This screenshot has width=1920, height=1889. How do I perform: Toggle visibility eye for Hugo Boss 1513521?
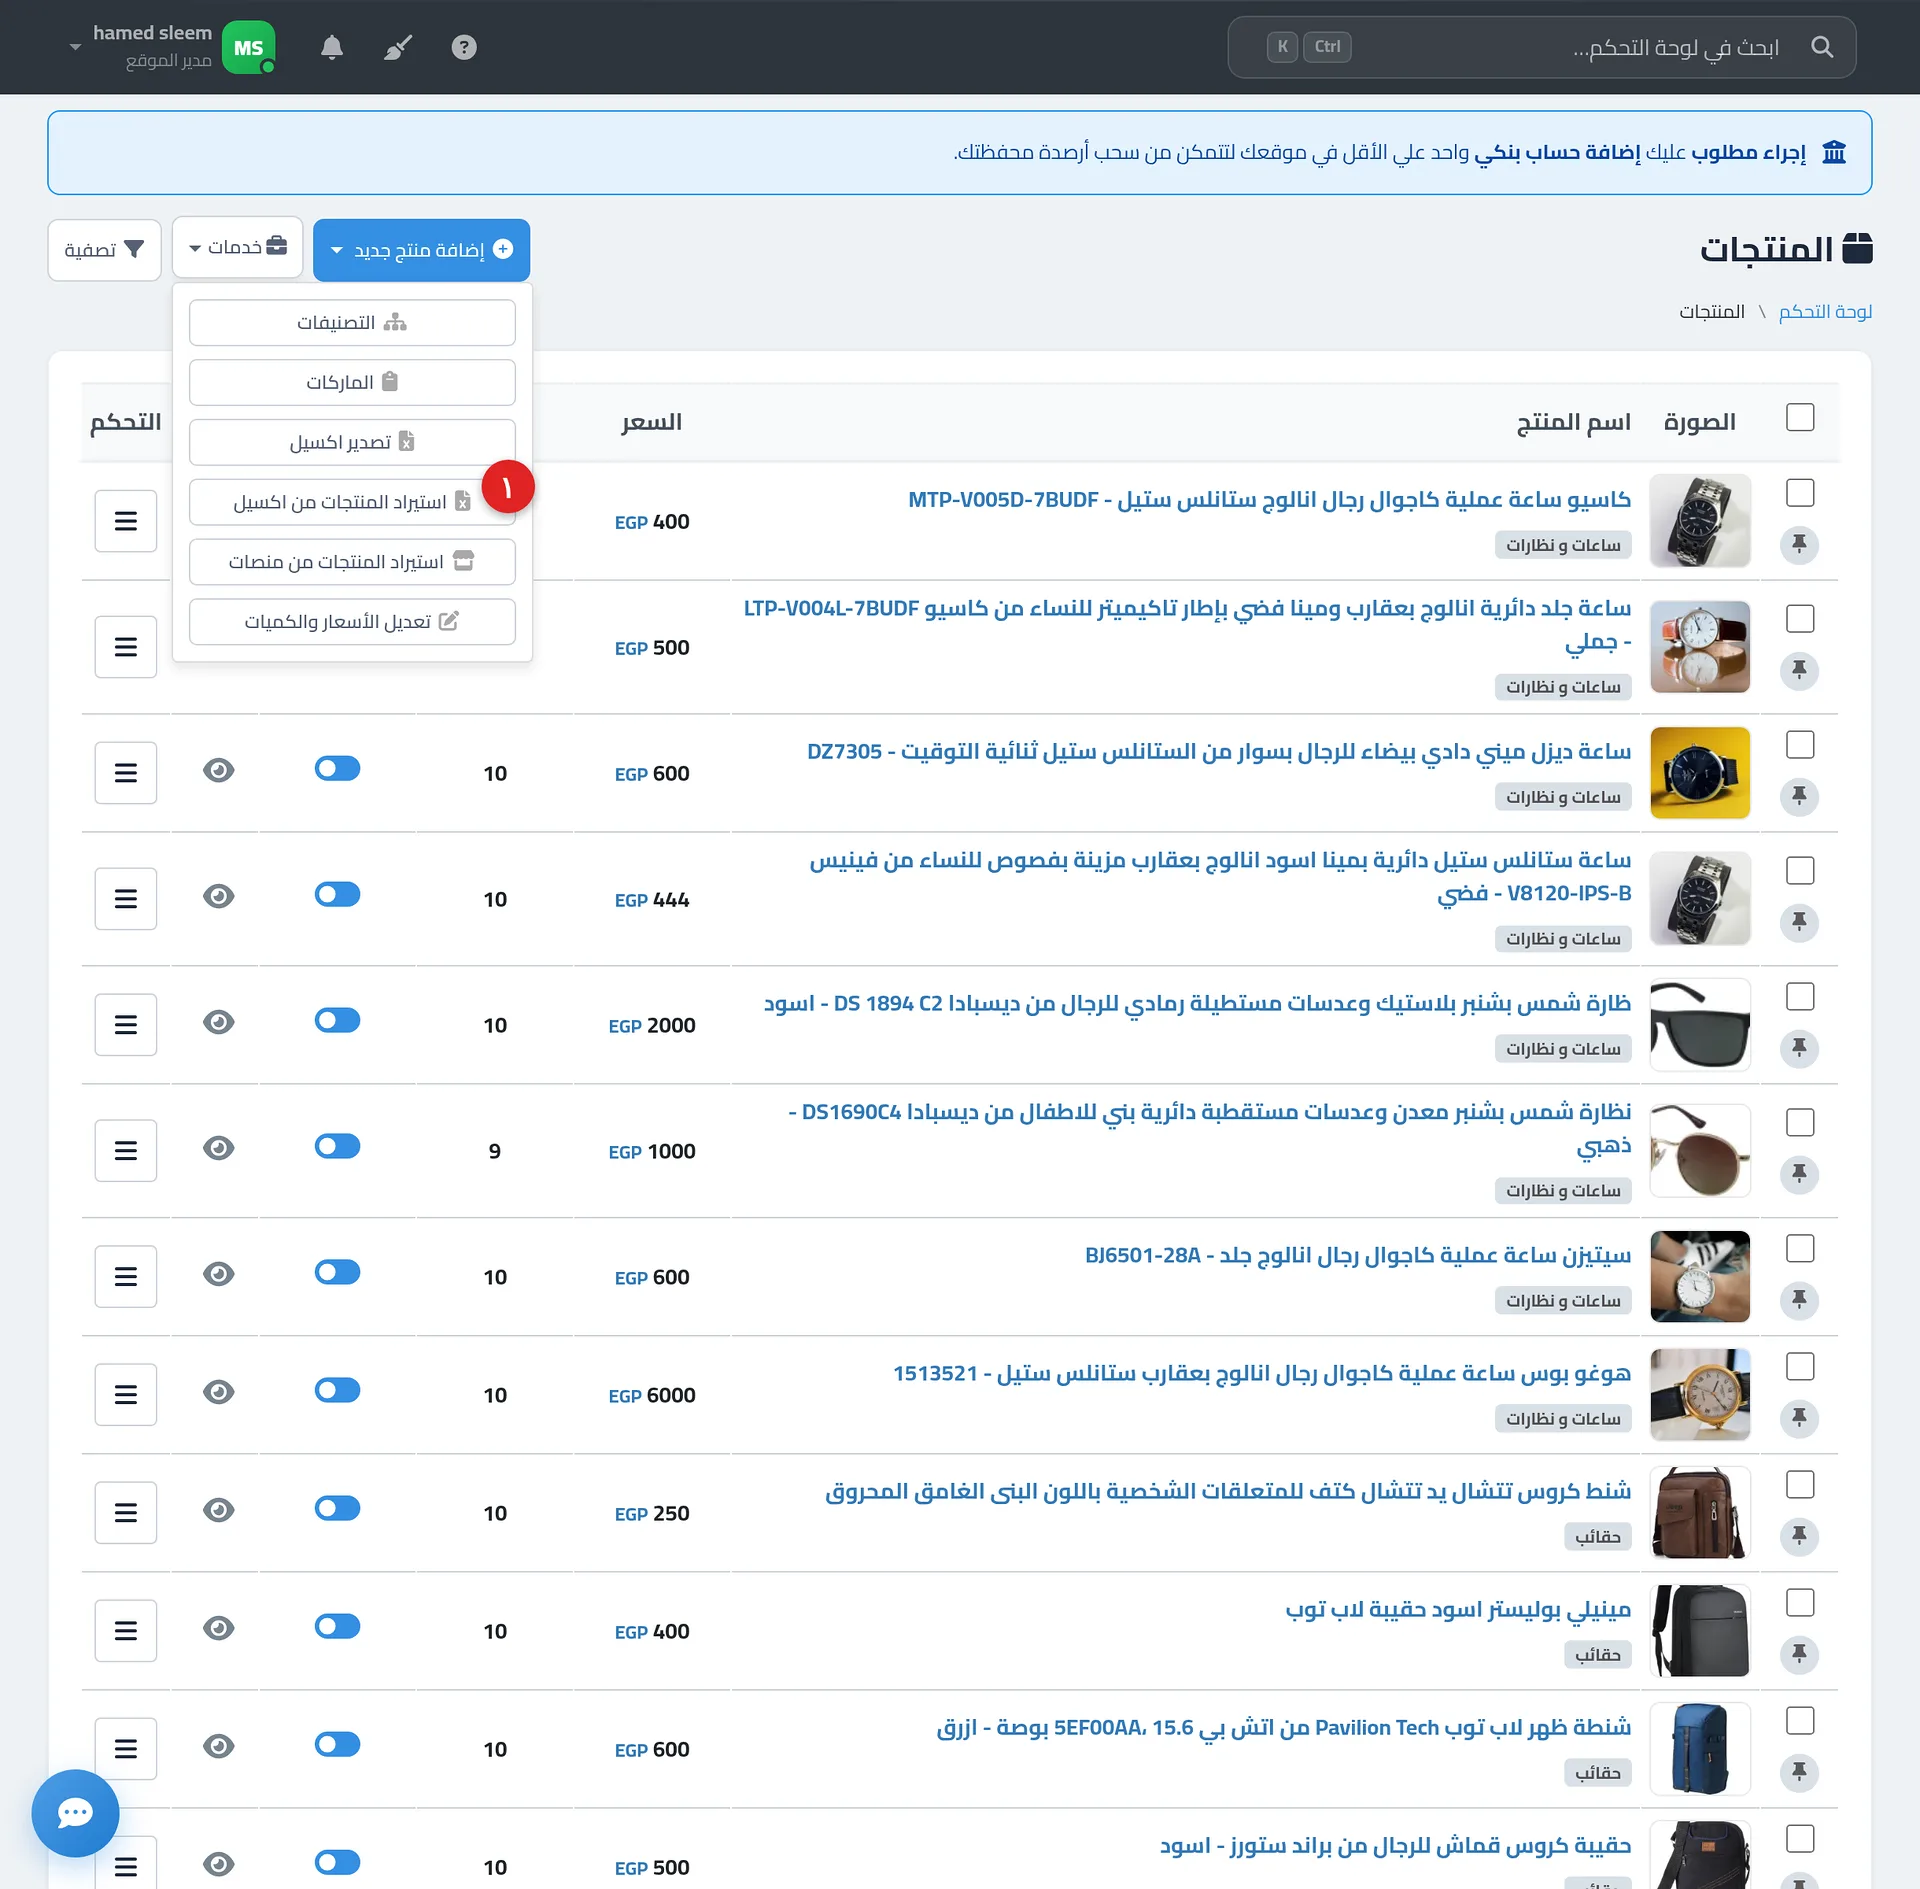click(x=219, y=1392)
